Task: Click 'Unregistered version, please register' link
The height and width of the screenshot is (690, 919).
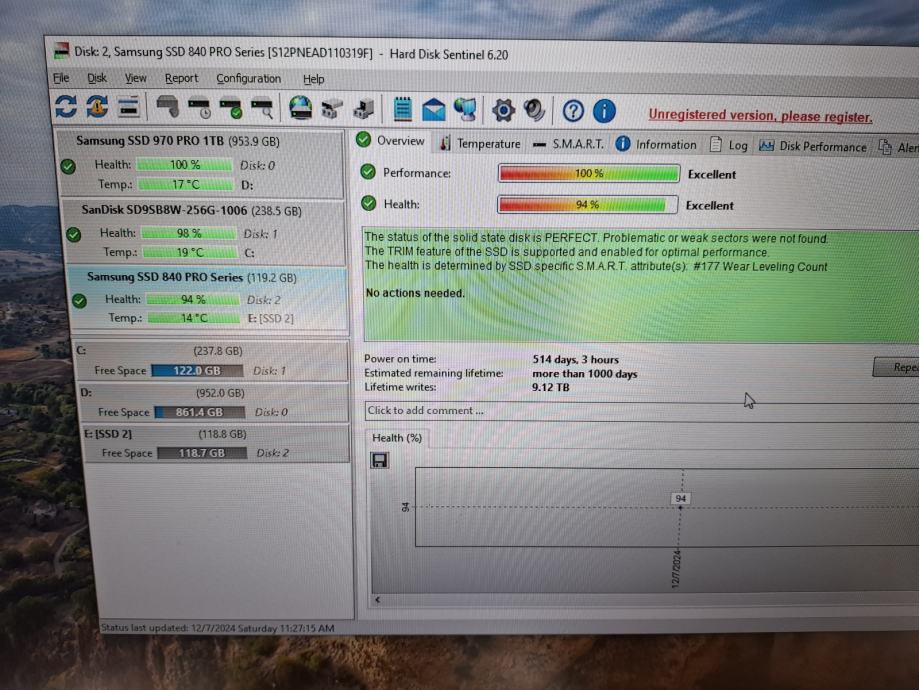Action: 760,116
